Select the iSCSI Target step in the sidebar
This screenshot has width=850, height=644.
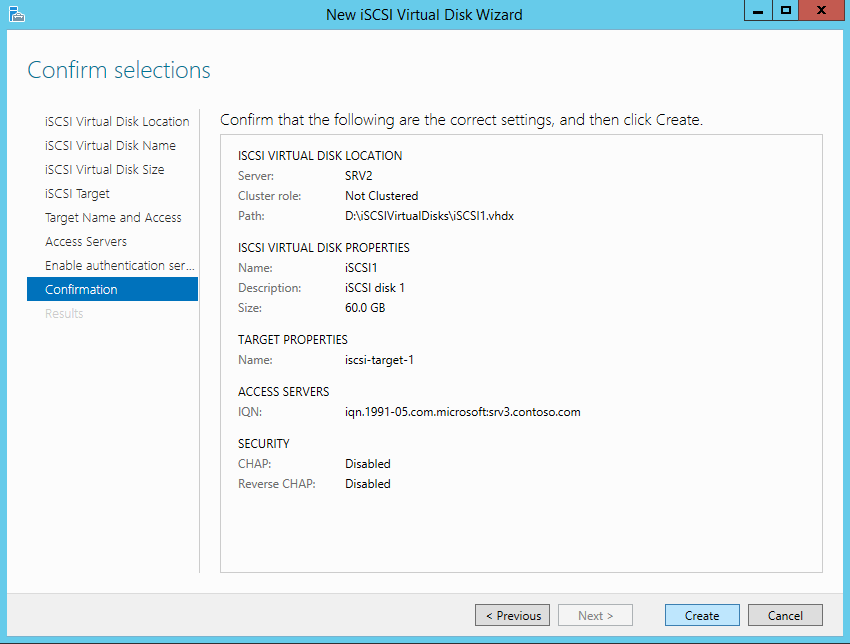point(78,194)
